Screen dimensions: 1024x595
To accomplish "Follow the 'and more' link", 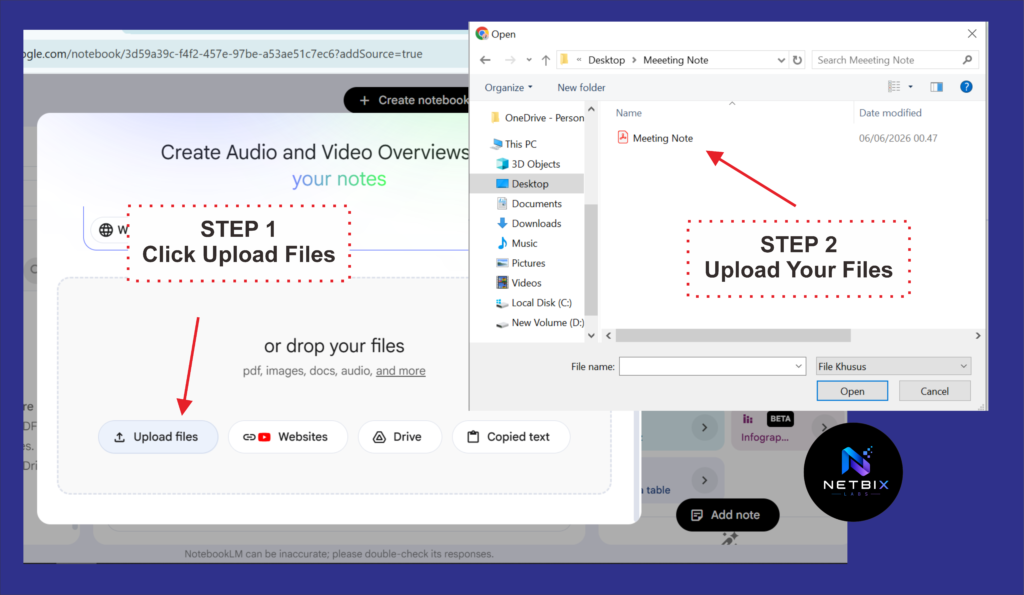I will [400, 371].
